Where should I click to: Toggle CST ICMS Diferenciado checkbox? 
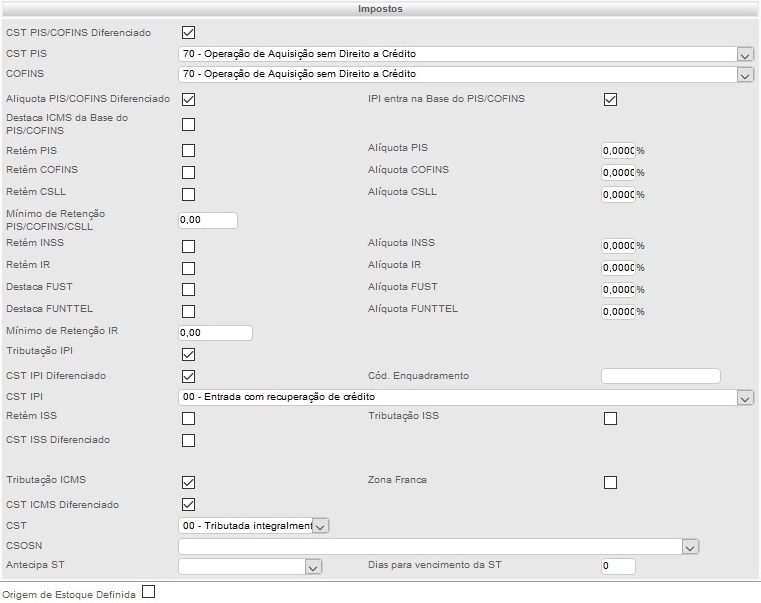pos(188,504)
